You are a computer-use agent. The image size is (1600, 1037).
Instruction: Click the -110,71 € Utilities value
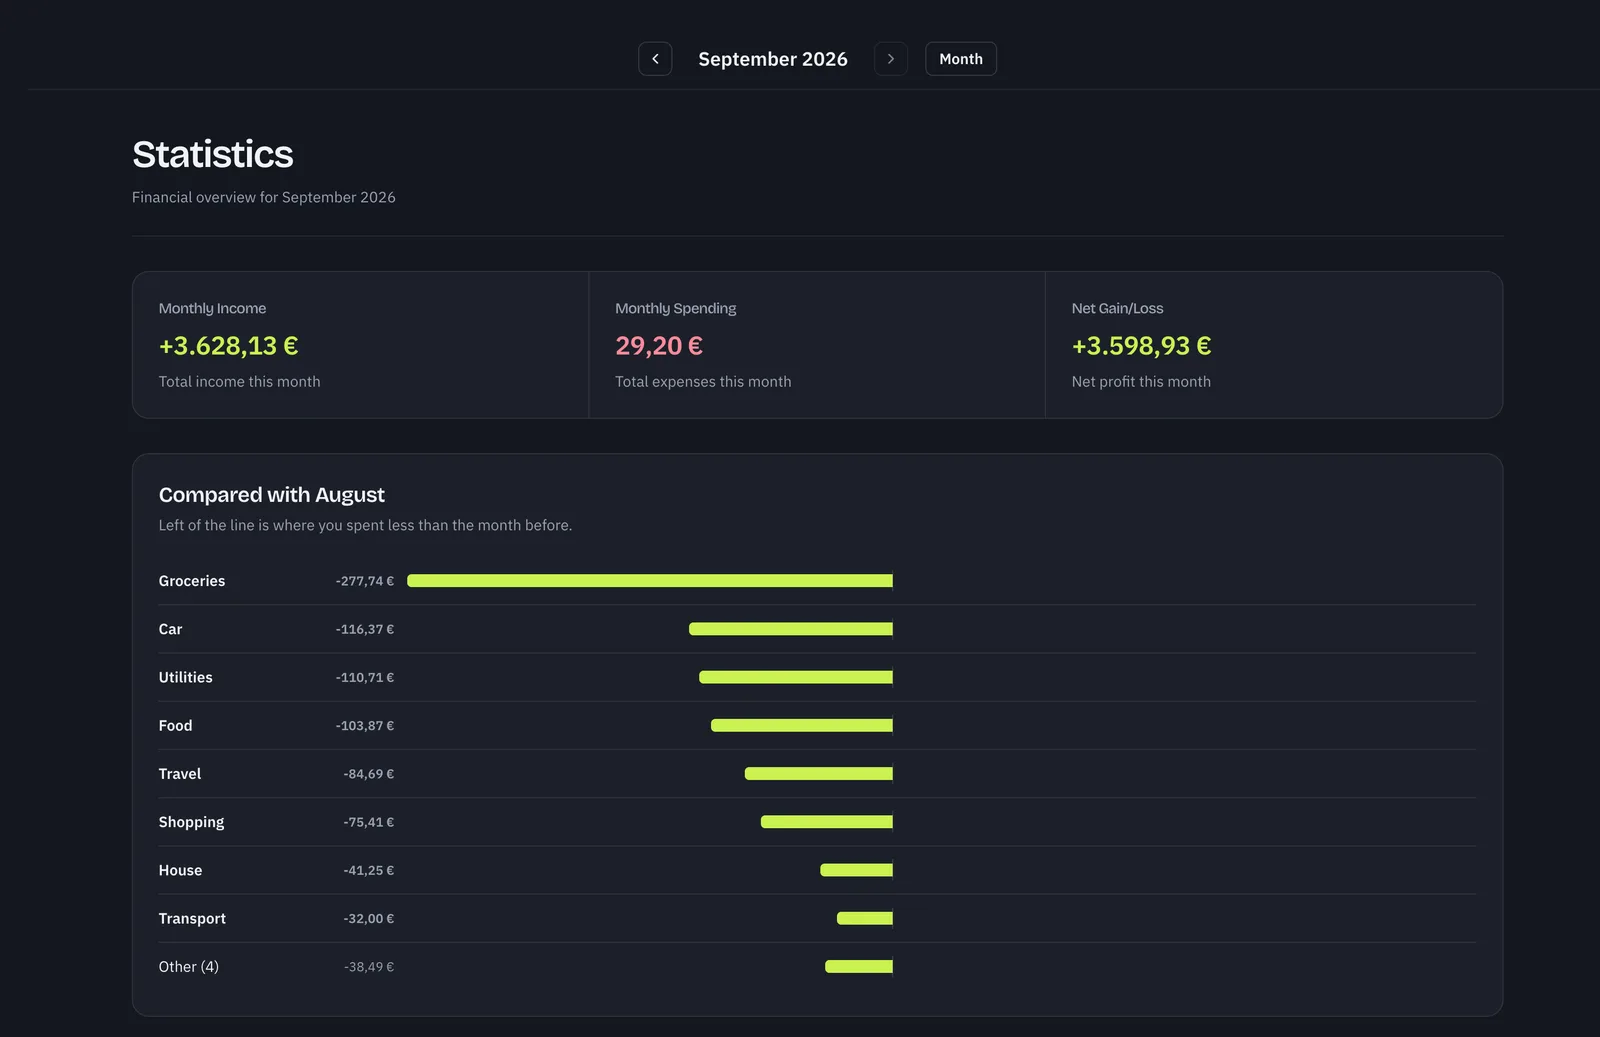point(364,677)
